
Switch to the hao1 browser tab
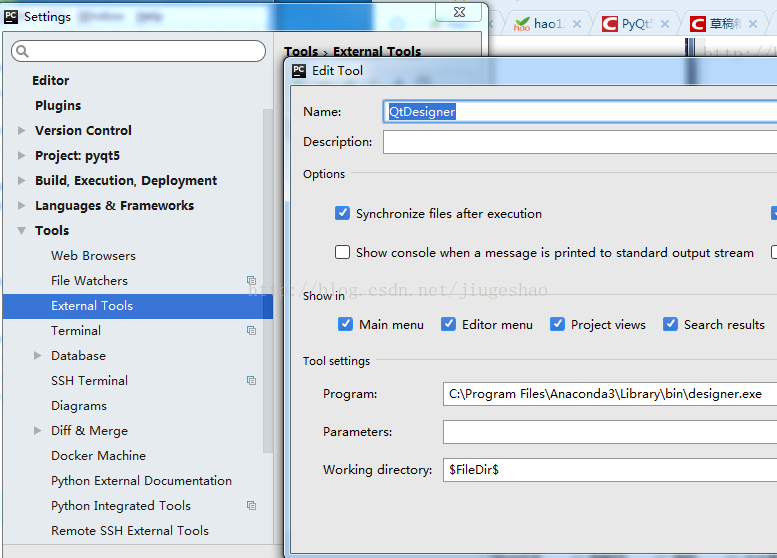click(548, 24)
